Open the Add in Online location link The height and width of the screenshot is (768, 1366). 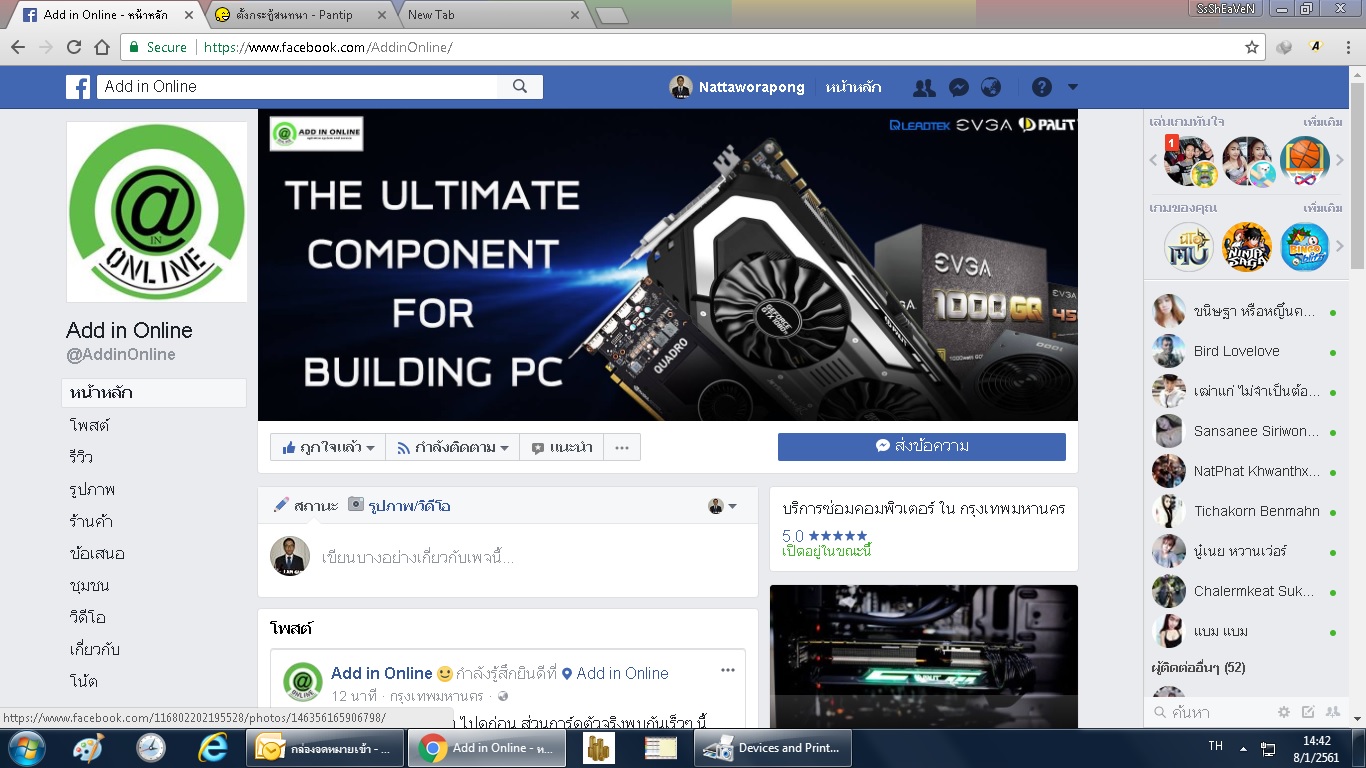coord(622,673)
